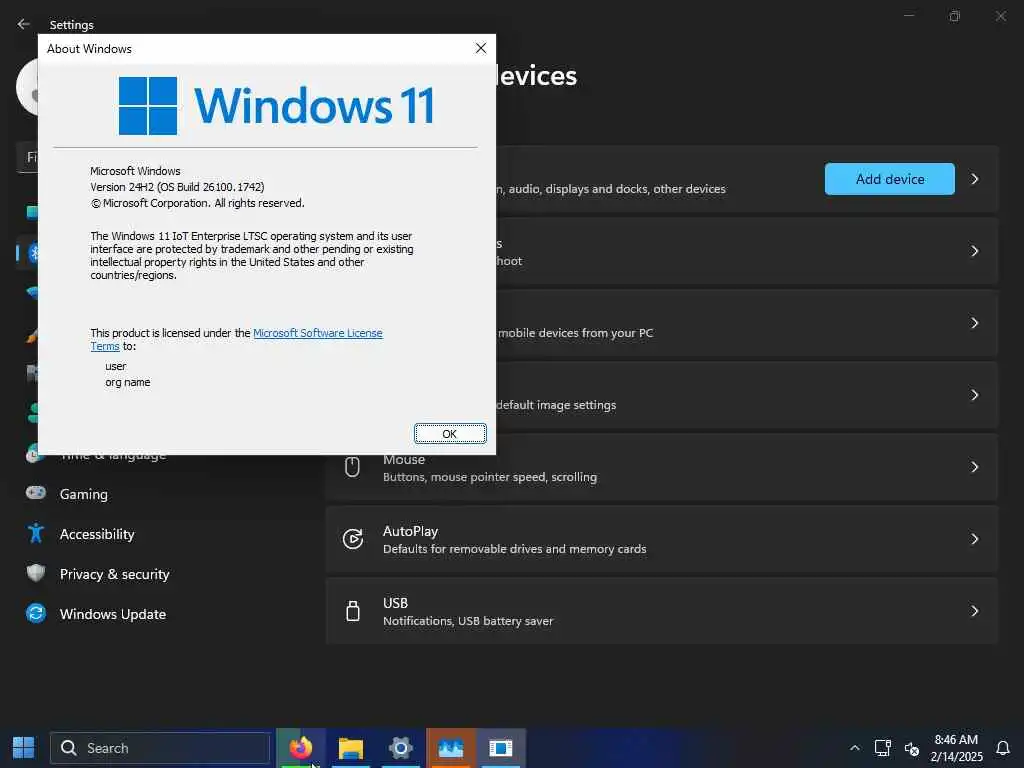Click the Add device button
The height and width of the screenshot is (768, 1024).
889,179
